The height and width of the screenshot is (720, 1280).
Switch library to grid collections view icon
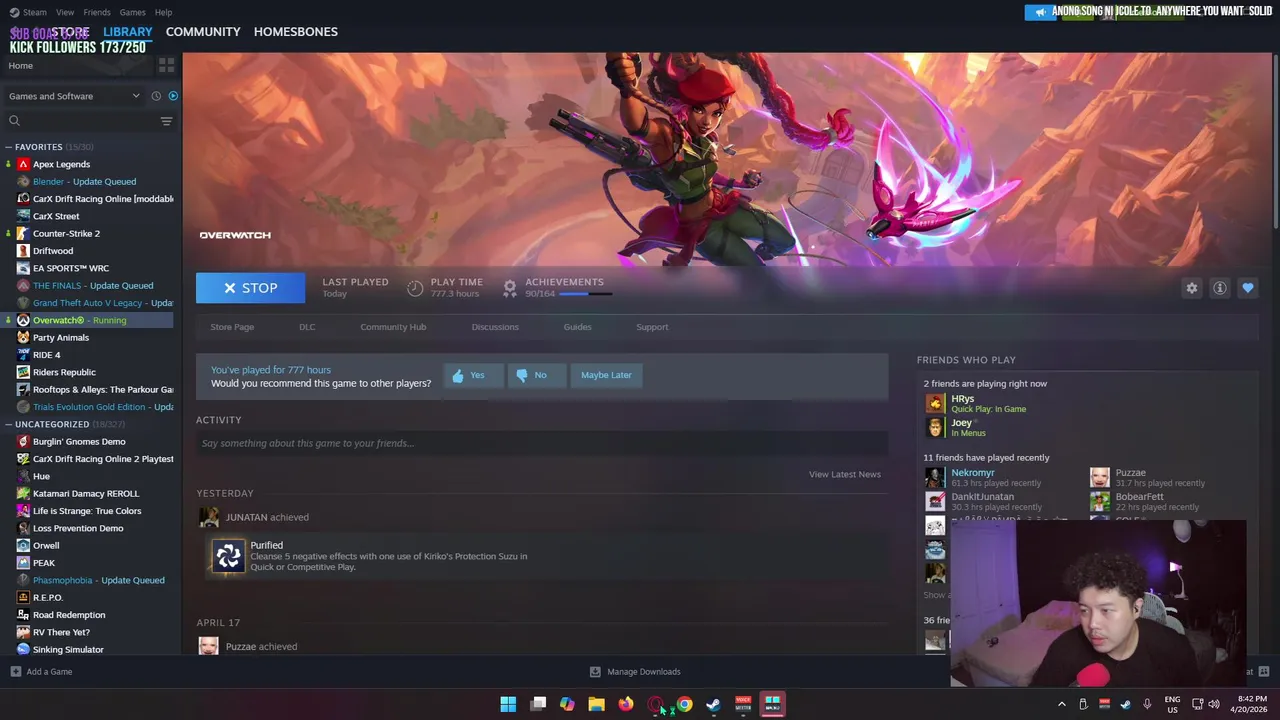[x=166, y=65]
